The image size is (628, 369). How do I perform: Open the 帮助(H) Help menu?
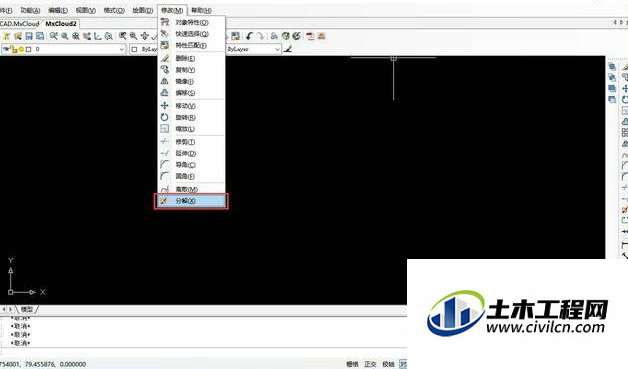[x=201, y=10]
